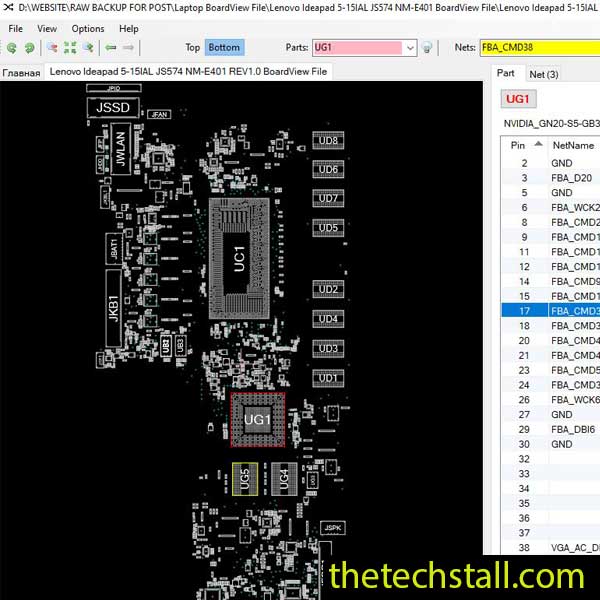Click the rotate clockwise toolbar icon
The image size is (600, 600).
29,47
